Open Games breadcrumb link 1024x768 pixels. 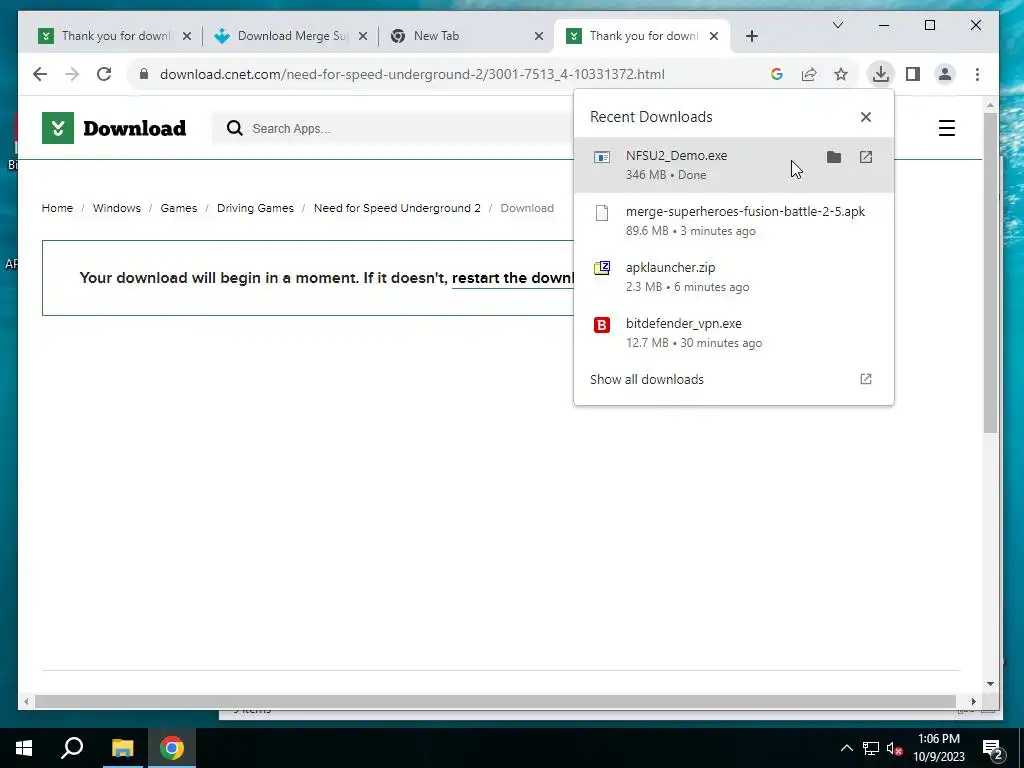tap(178, 208)
